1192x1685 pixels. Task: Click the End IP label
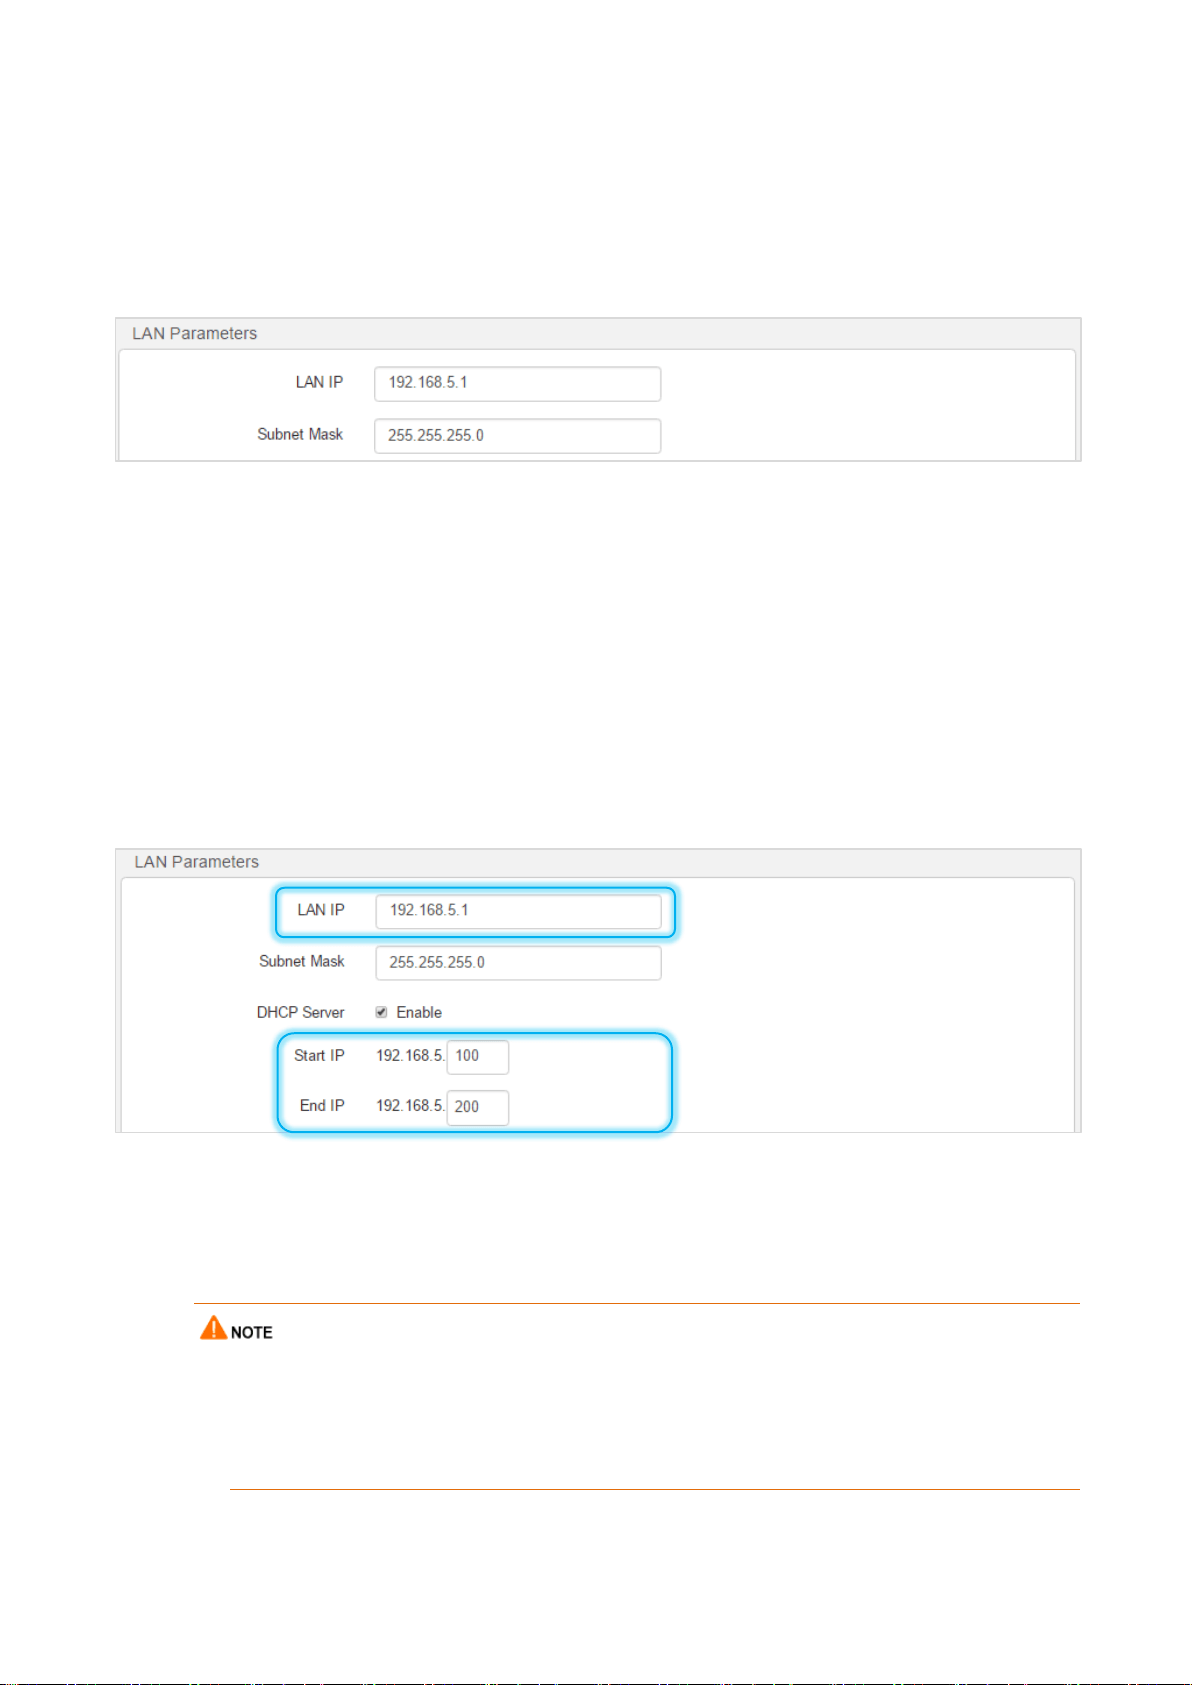[322, 1106]
